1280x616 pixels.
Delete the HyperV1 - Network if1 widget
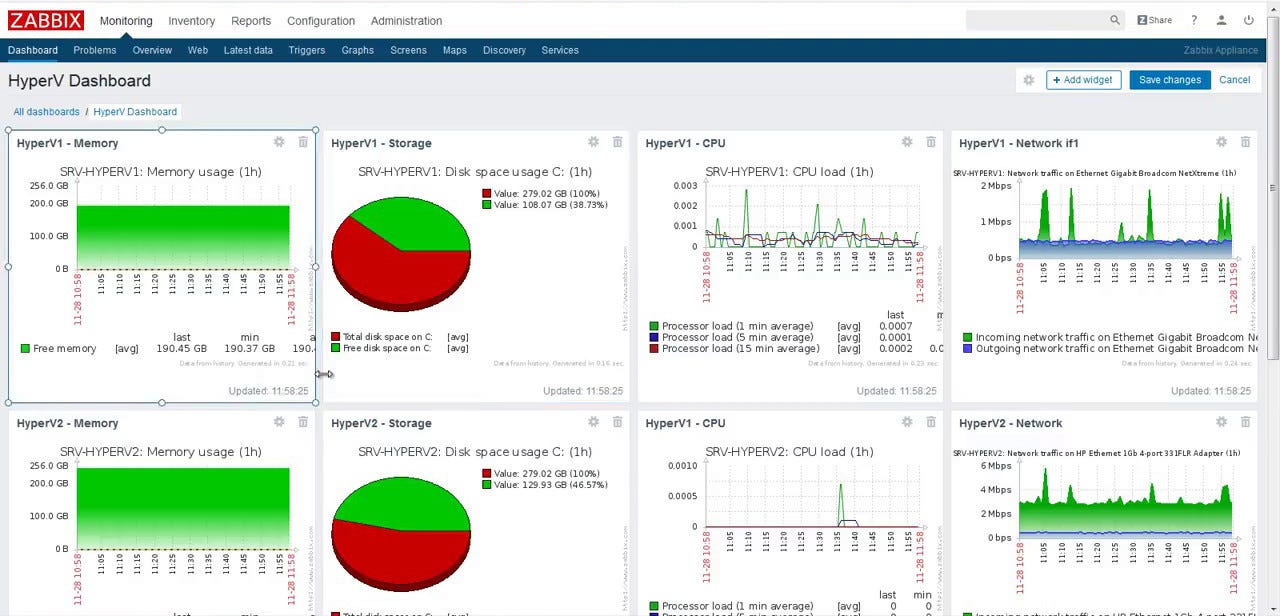pyautogui.click(x=1245, y=142)
